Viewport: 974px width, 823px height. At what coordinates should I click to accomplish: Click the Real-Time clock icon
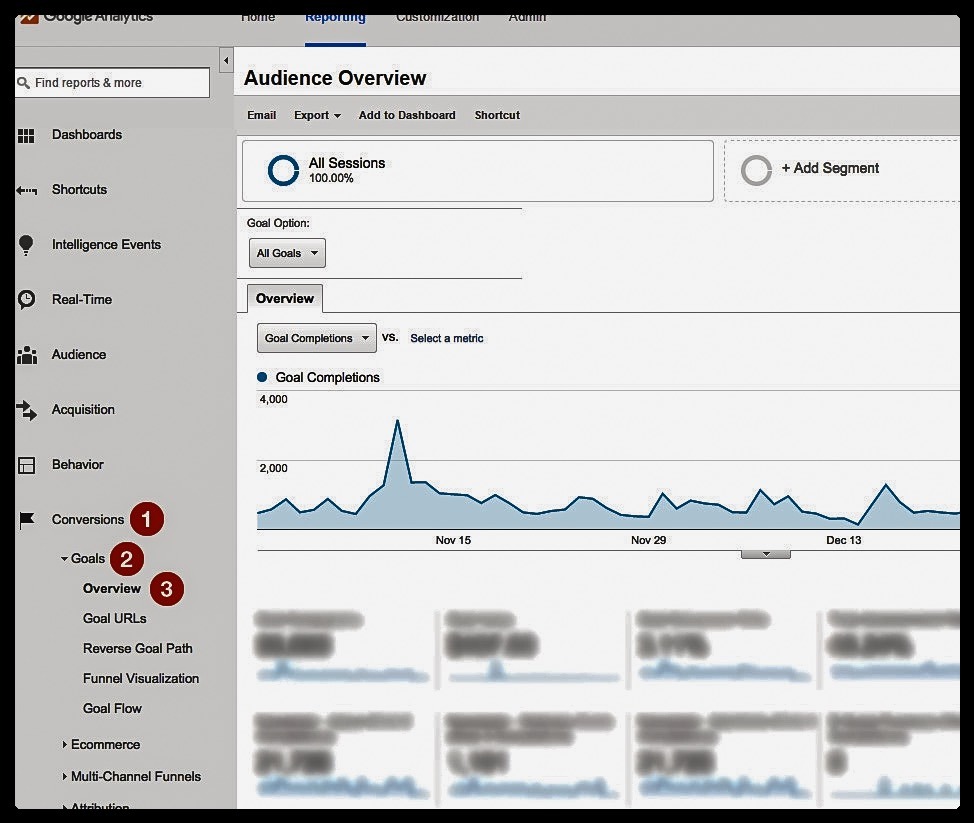pos(26,299)
